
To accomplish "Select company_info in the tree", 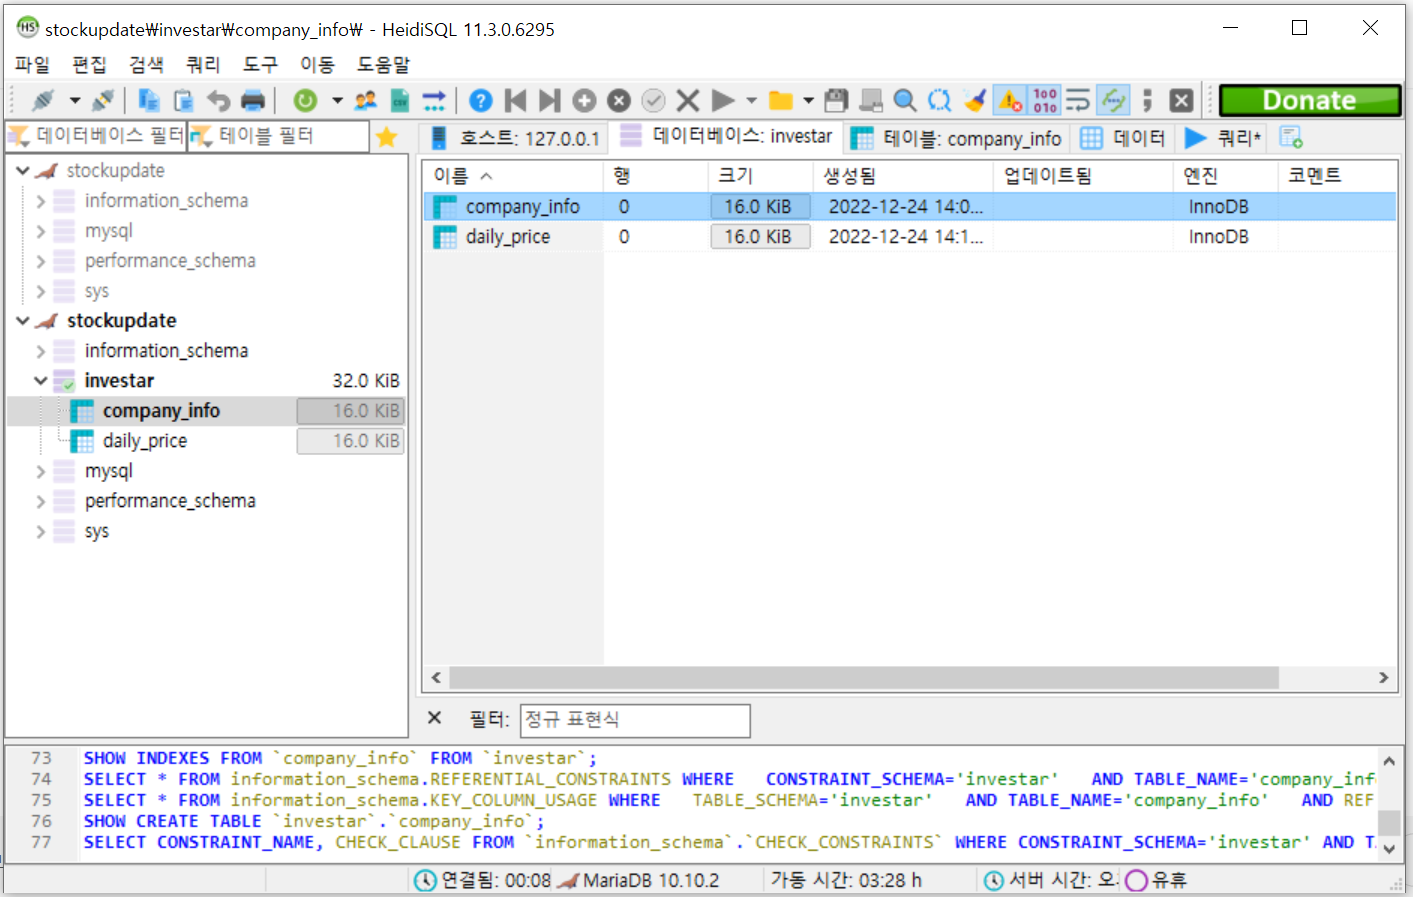I will (161, 411).
